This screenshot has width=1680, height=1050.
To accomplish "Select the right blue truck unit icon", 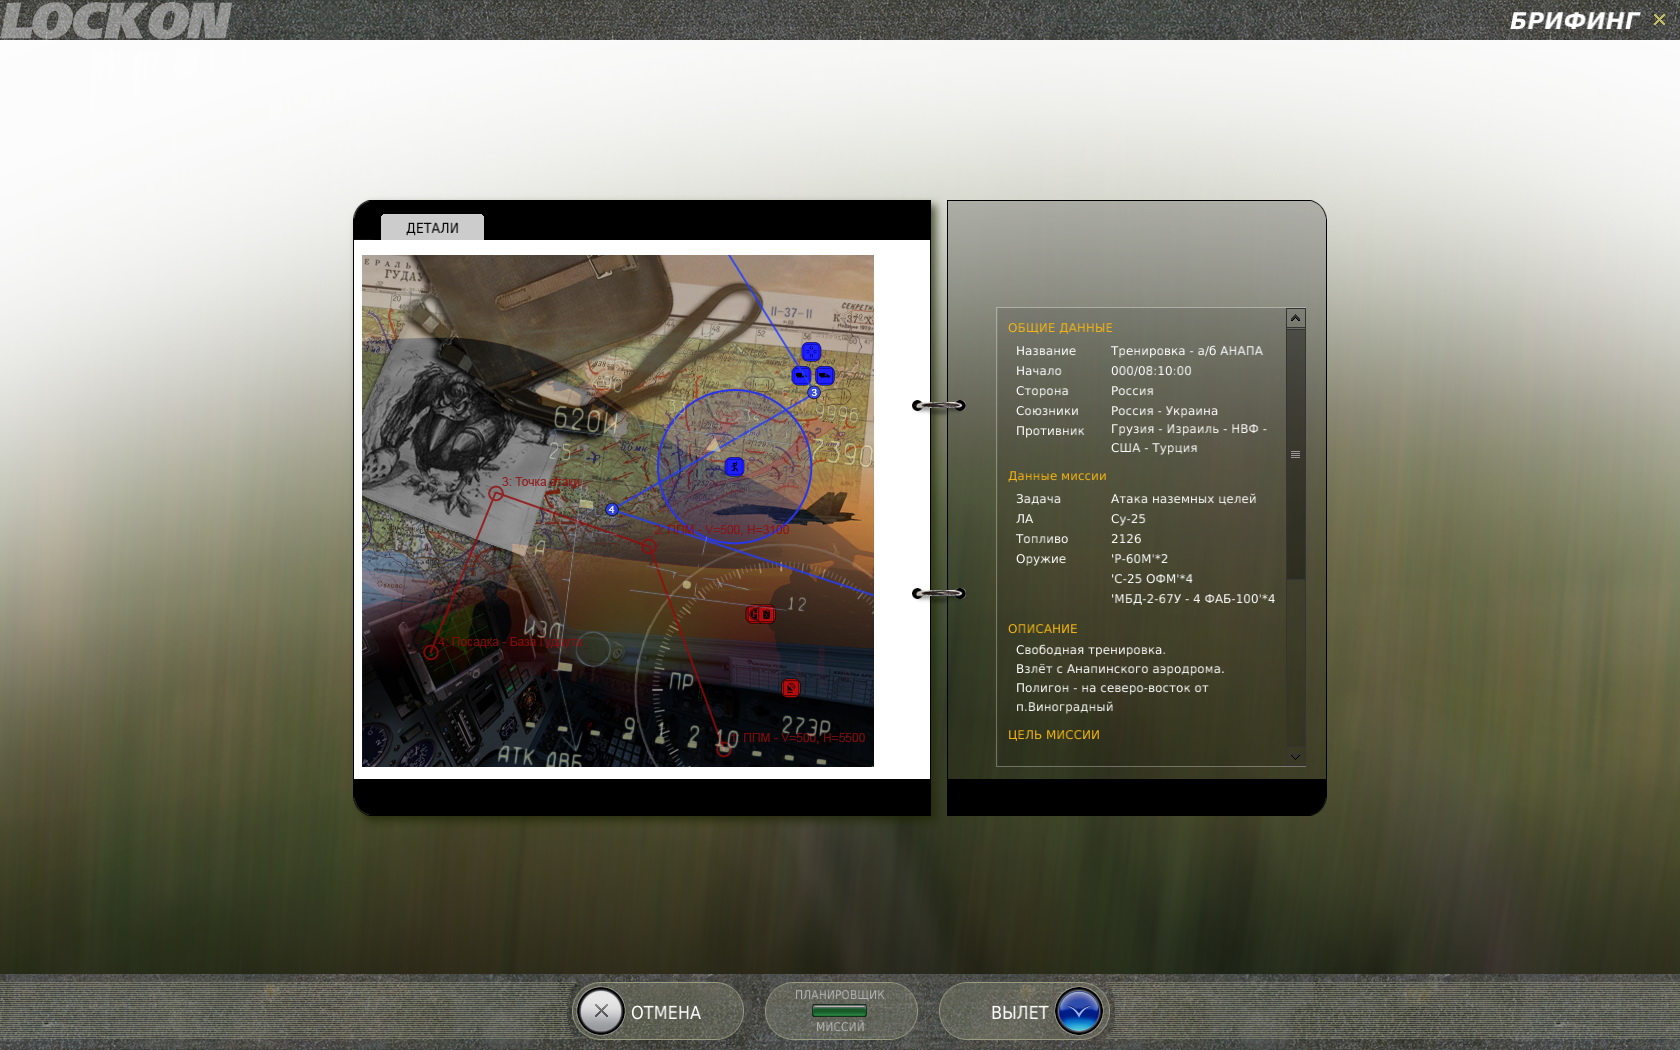I will coord(825,376).
